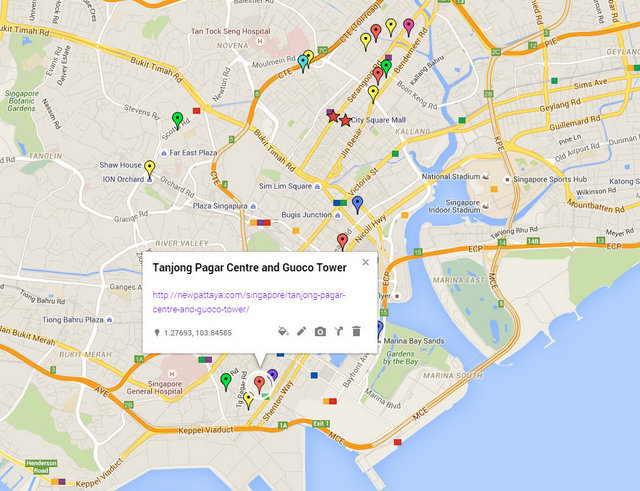Image resolution: width=640 pixels, height=491 pixels.
Task: Click the popup title Tanjong Pagar Centre and Guoco Tower
Action: point(249,268)
